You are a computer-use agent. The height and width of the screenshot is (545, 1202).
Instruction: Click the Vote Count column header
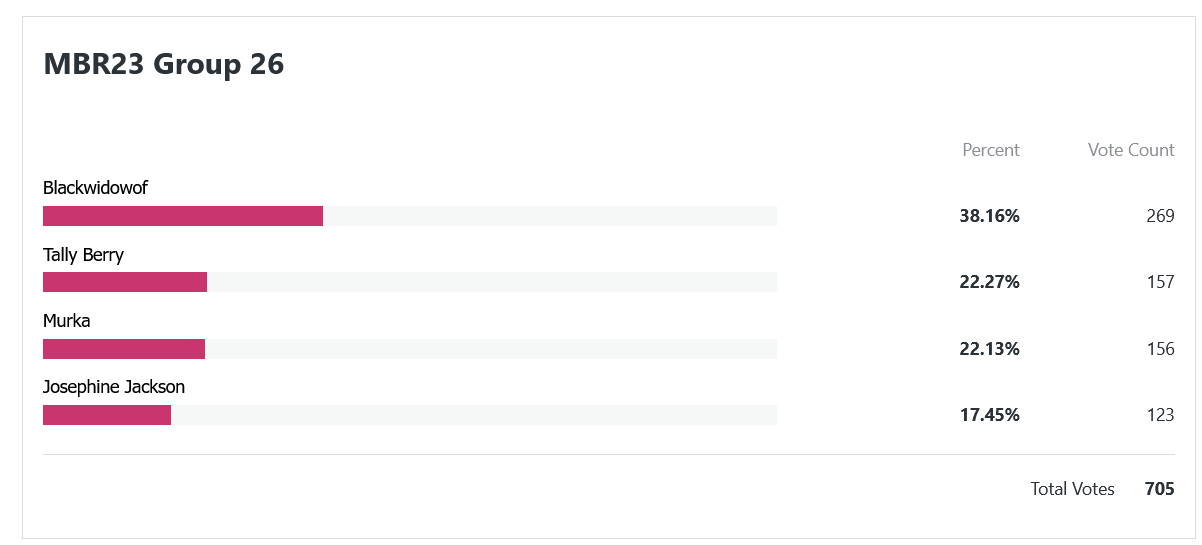[1131, 150]
